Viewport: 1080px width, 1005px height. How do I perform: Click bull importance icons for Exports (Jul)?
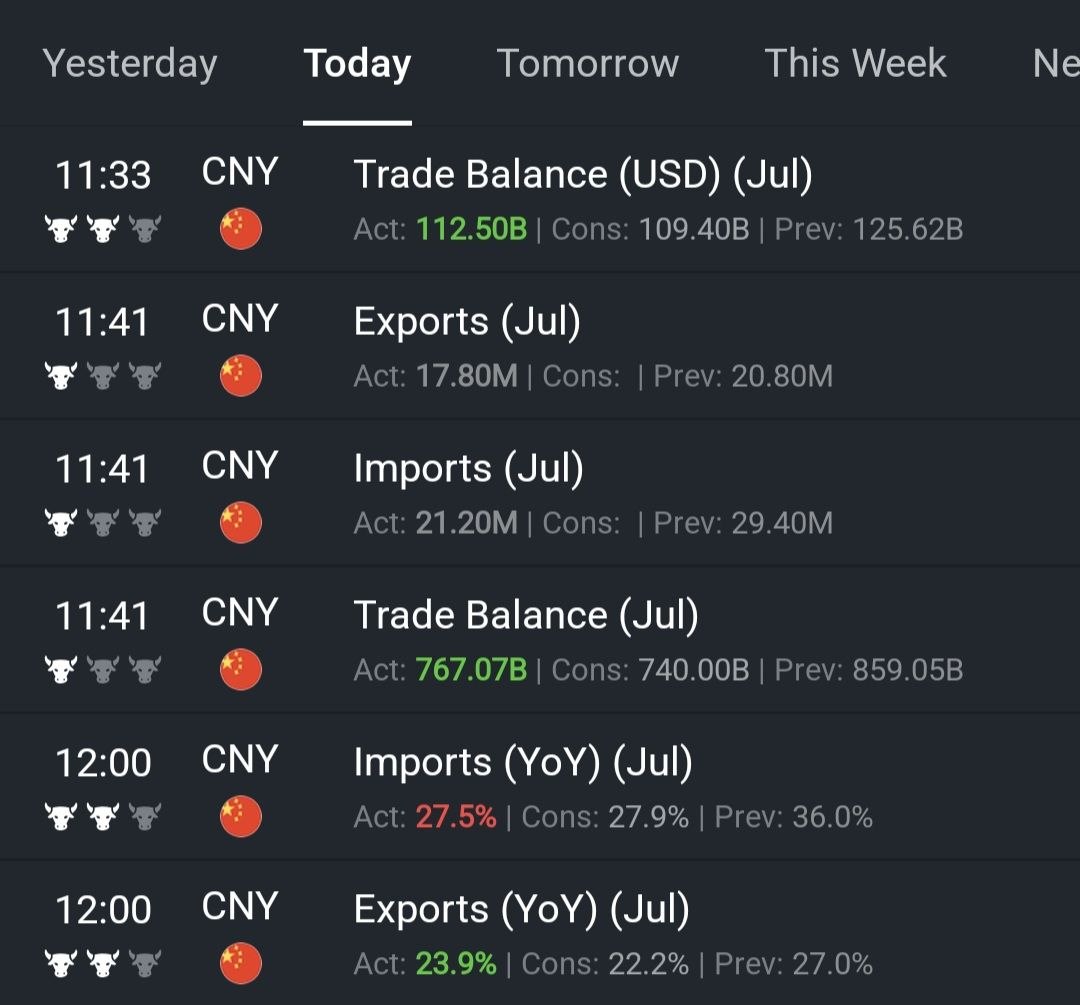click(103, 375)
